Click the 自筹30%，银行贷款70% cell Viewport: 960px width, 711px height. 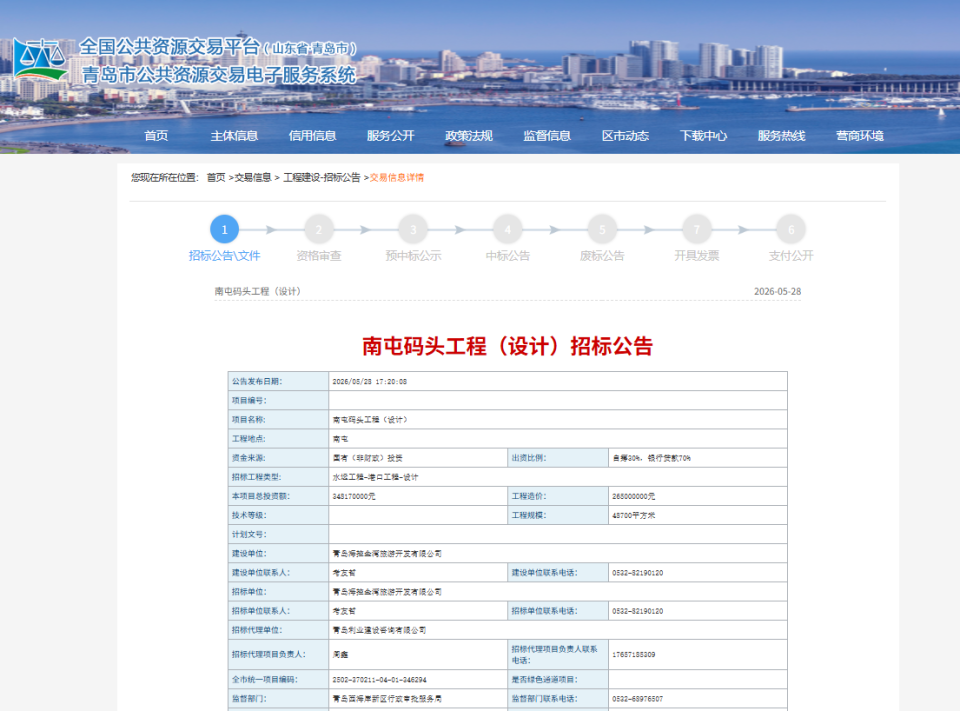click(x=698, y=458)
